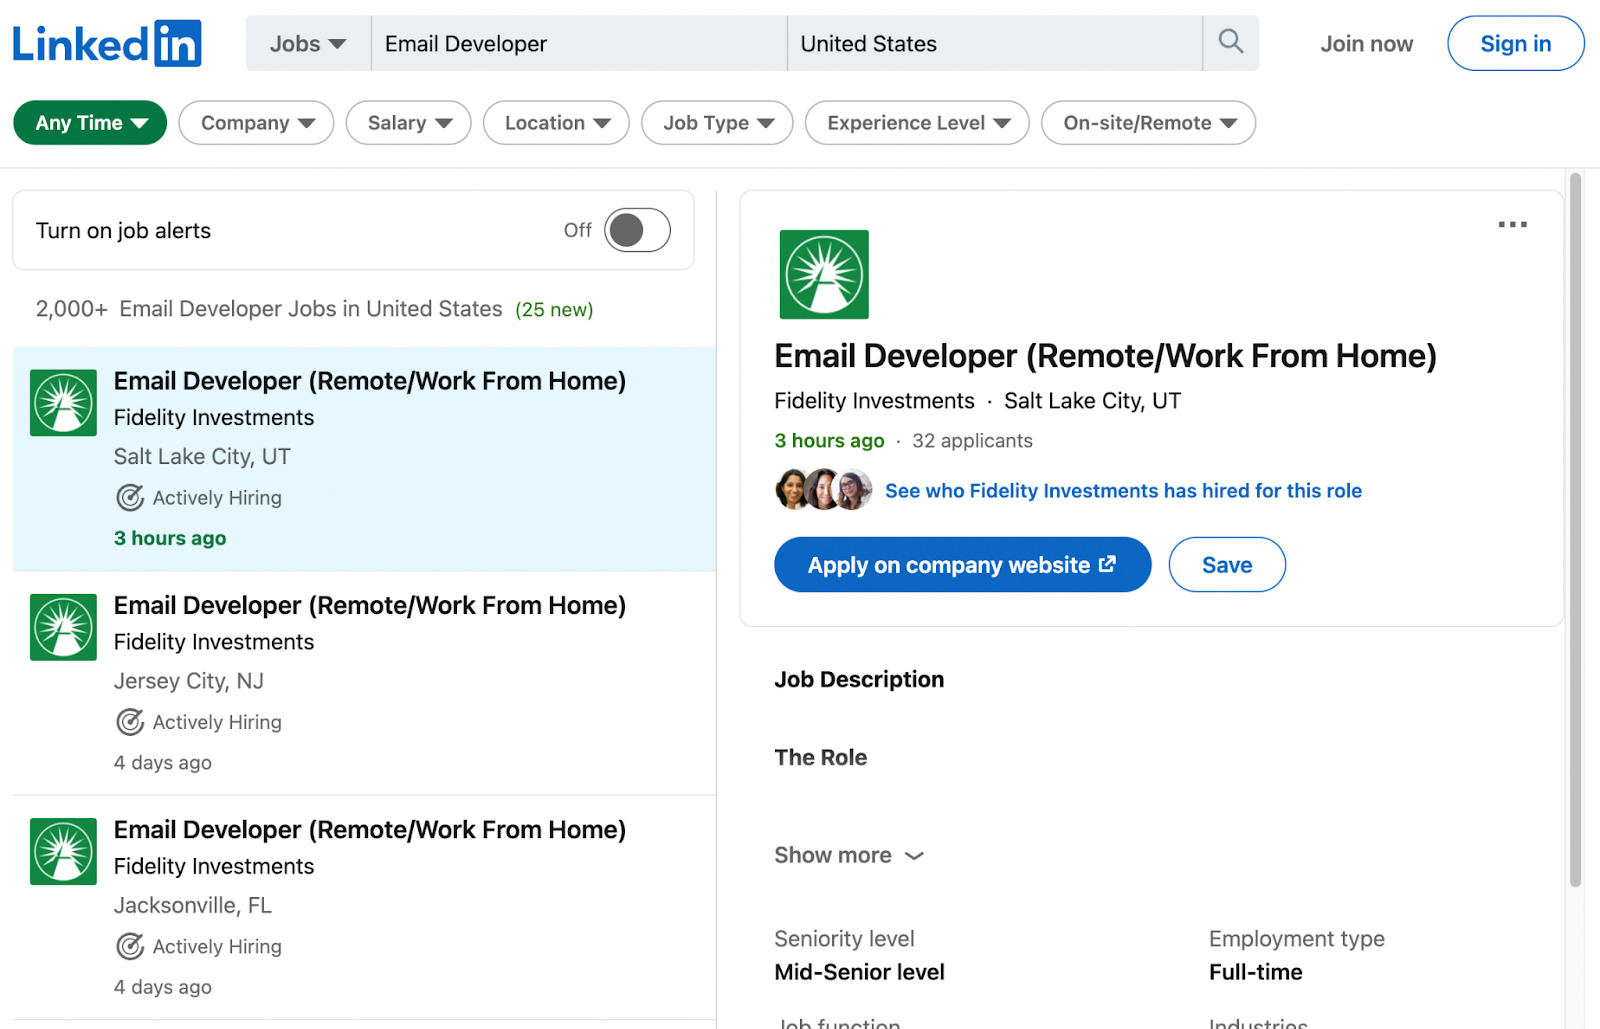1600x1029 pixels.
Task: Click Apply on company website
Action: coord(962,565)
